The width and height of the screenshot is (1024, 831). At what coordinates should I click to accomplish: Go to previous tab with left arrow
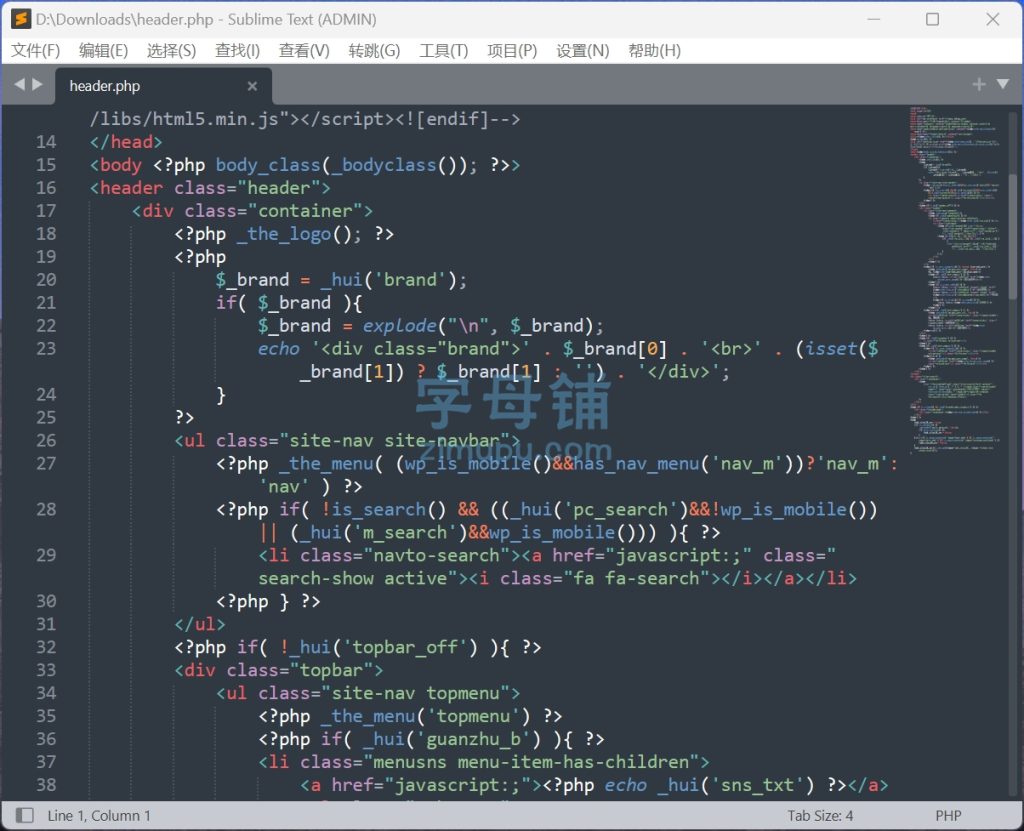[x=19, y=84]
